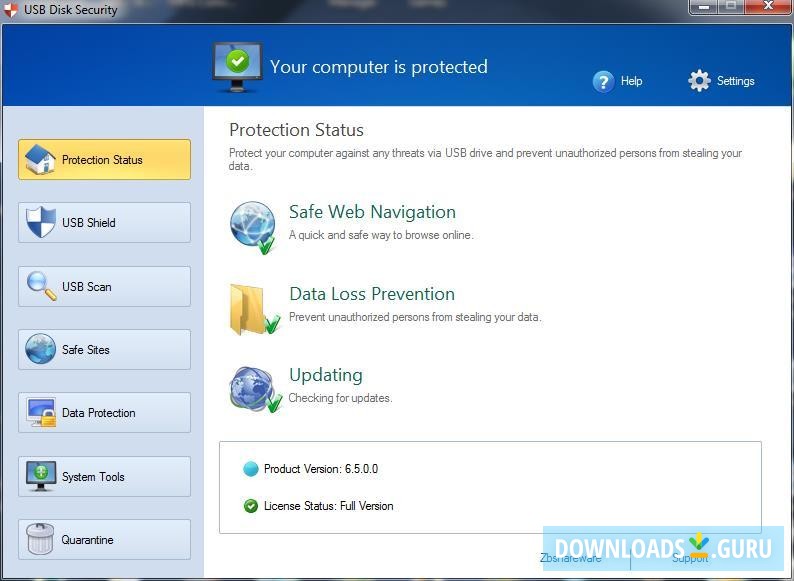Click 'Product Version: 6.5.0.0' text
This screenshot has width=794, height=581.
pos(321,469)
